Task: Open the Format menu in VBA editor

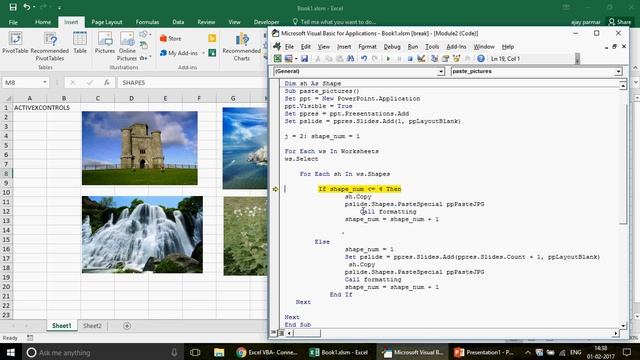Action: [367, 47]
